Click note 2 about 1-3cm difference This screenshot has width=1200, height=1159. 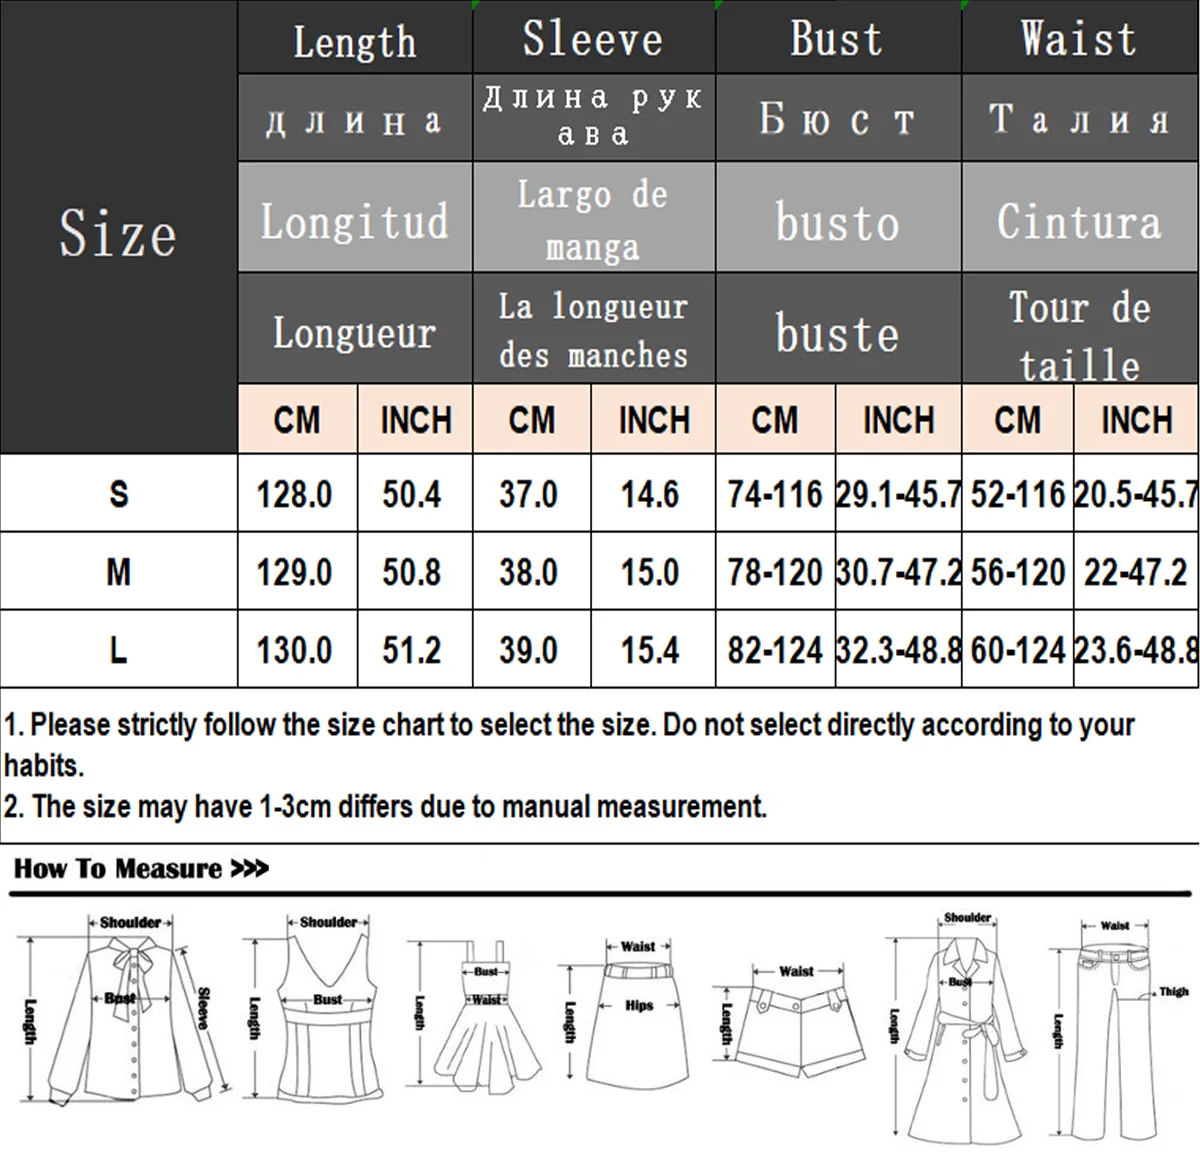tap(385, 805)
